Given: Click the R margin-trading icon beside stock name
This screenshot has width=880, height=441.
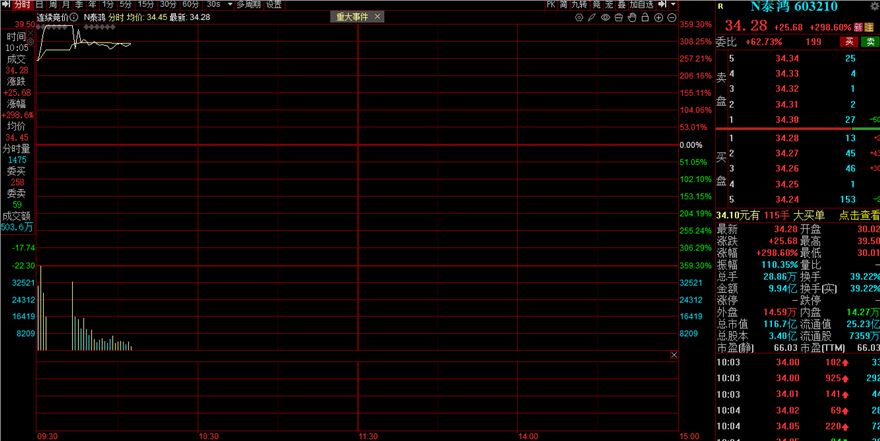Looking at the screenshot, I should (x=720, y=6).
